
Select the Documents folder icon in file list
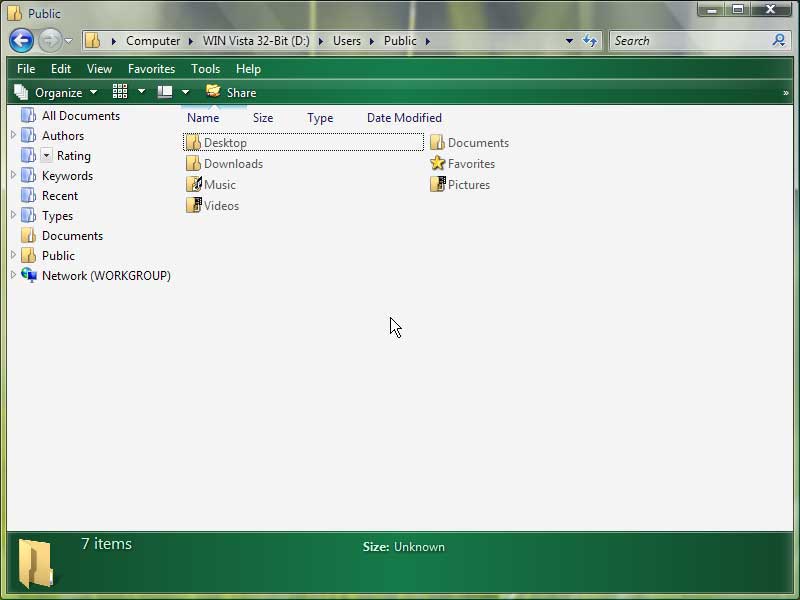tap(437, 142)
